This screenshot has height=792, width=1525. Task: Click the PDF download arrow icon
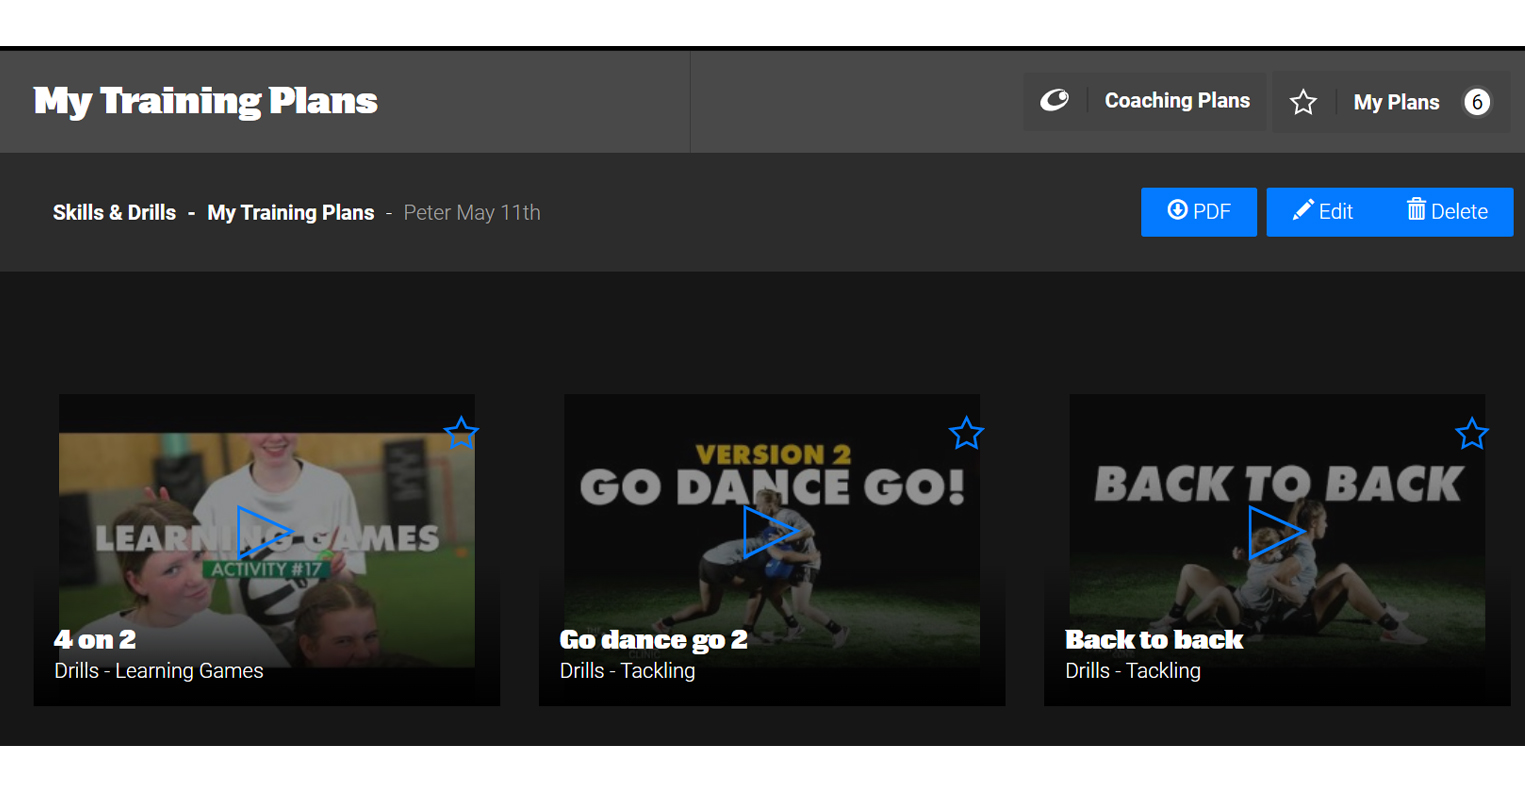point(1177,210)
